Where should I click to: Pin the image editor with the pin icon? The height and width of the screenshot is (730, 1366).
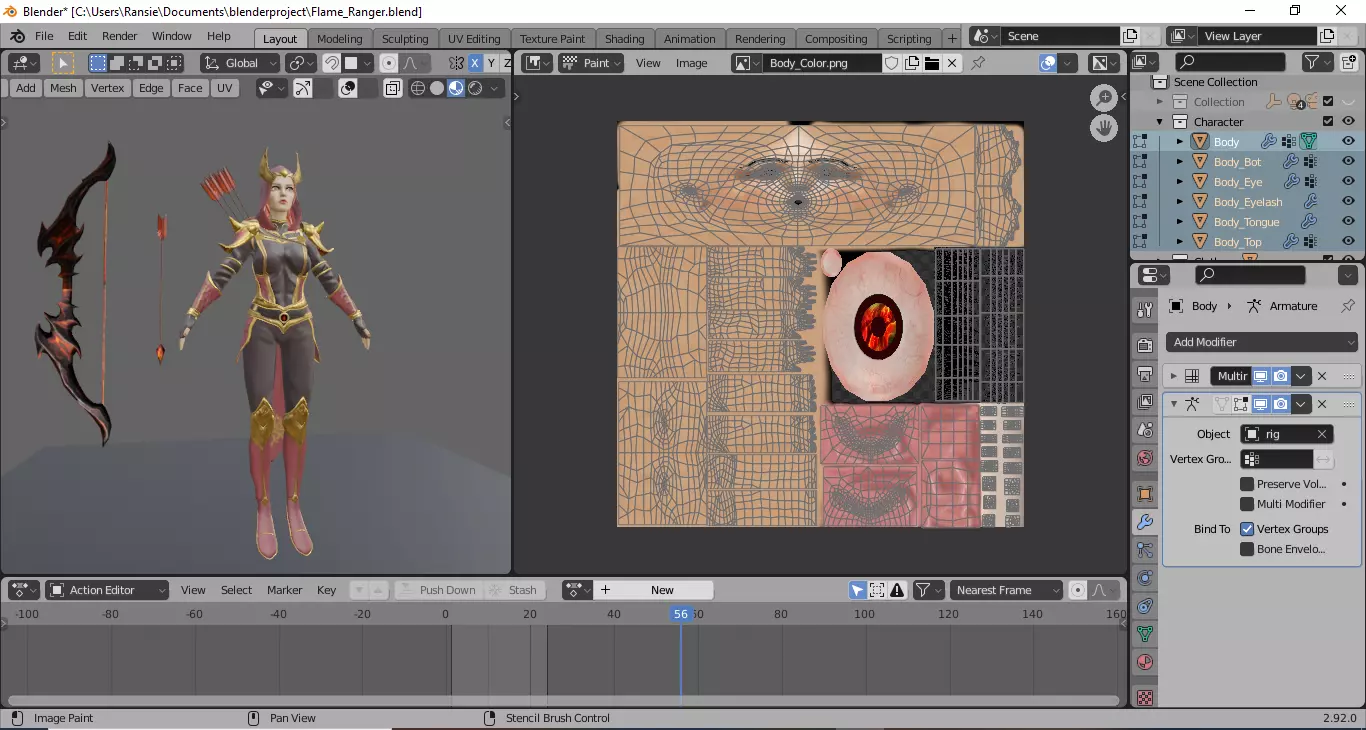coord(978,63)
